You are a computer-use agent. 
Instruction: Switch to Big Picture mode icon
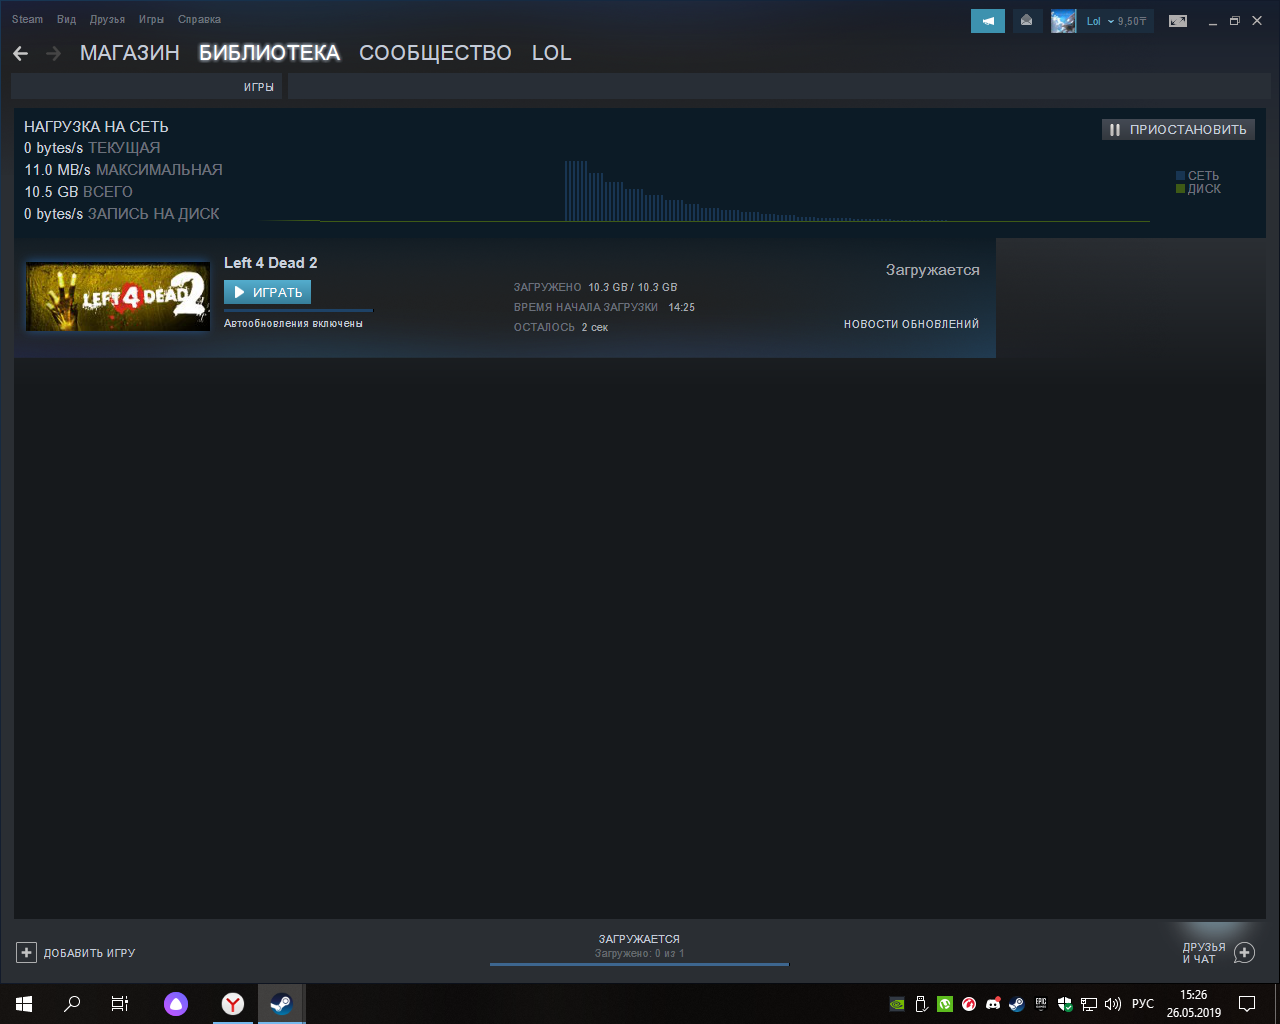coord(1178,21)
